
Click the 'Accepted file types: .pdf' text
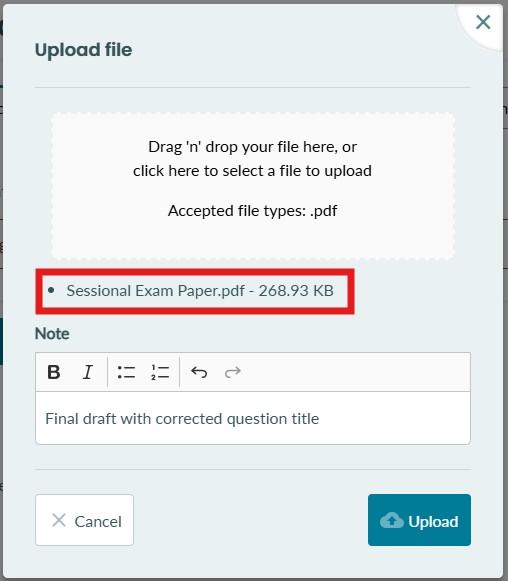[x=252, y=210]
